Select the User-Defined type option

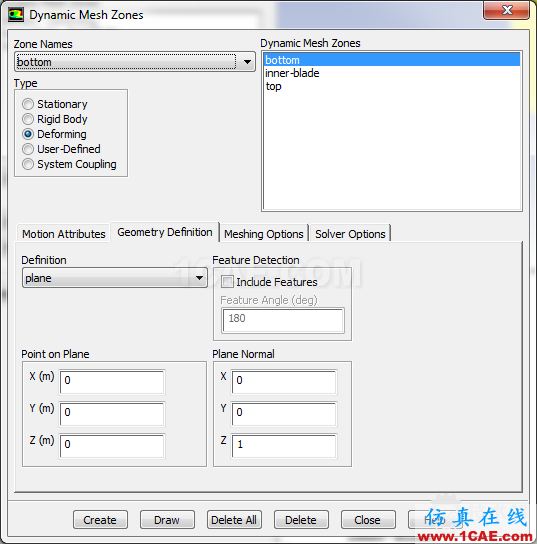[28, 149]
